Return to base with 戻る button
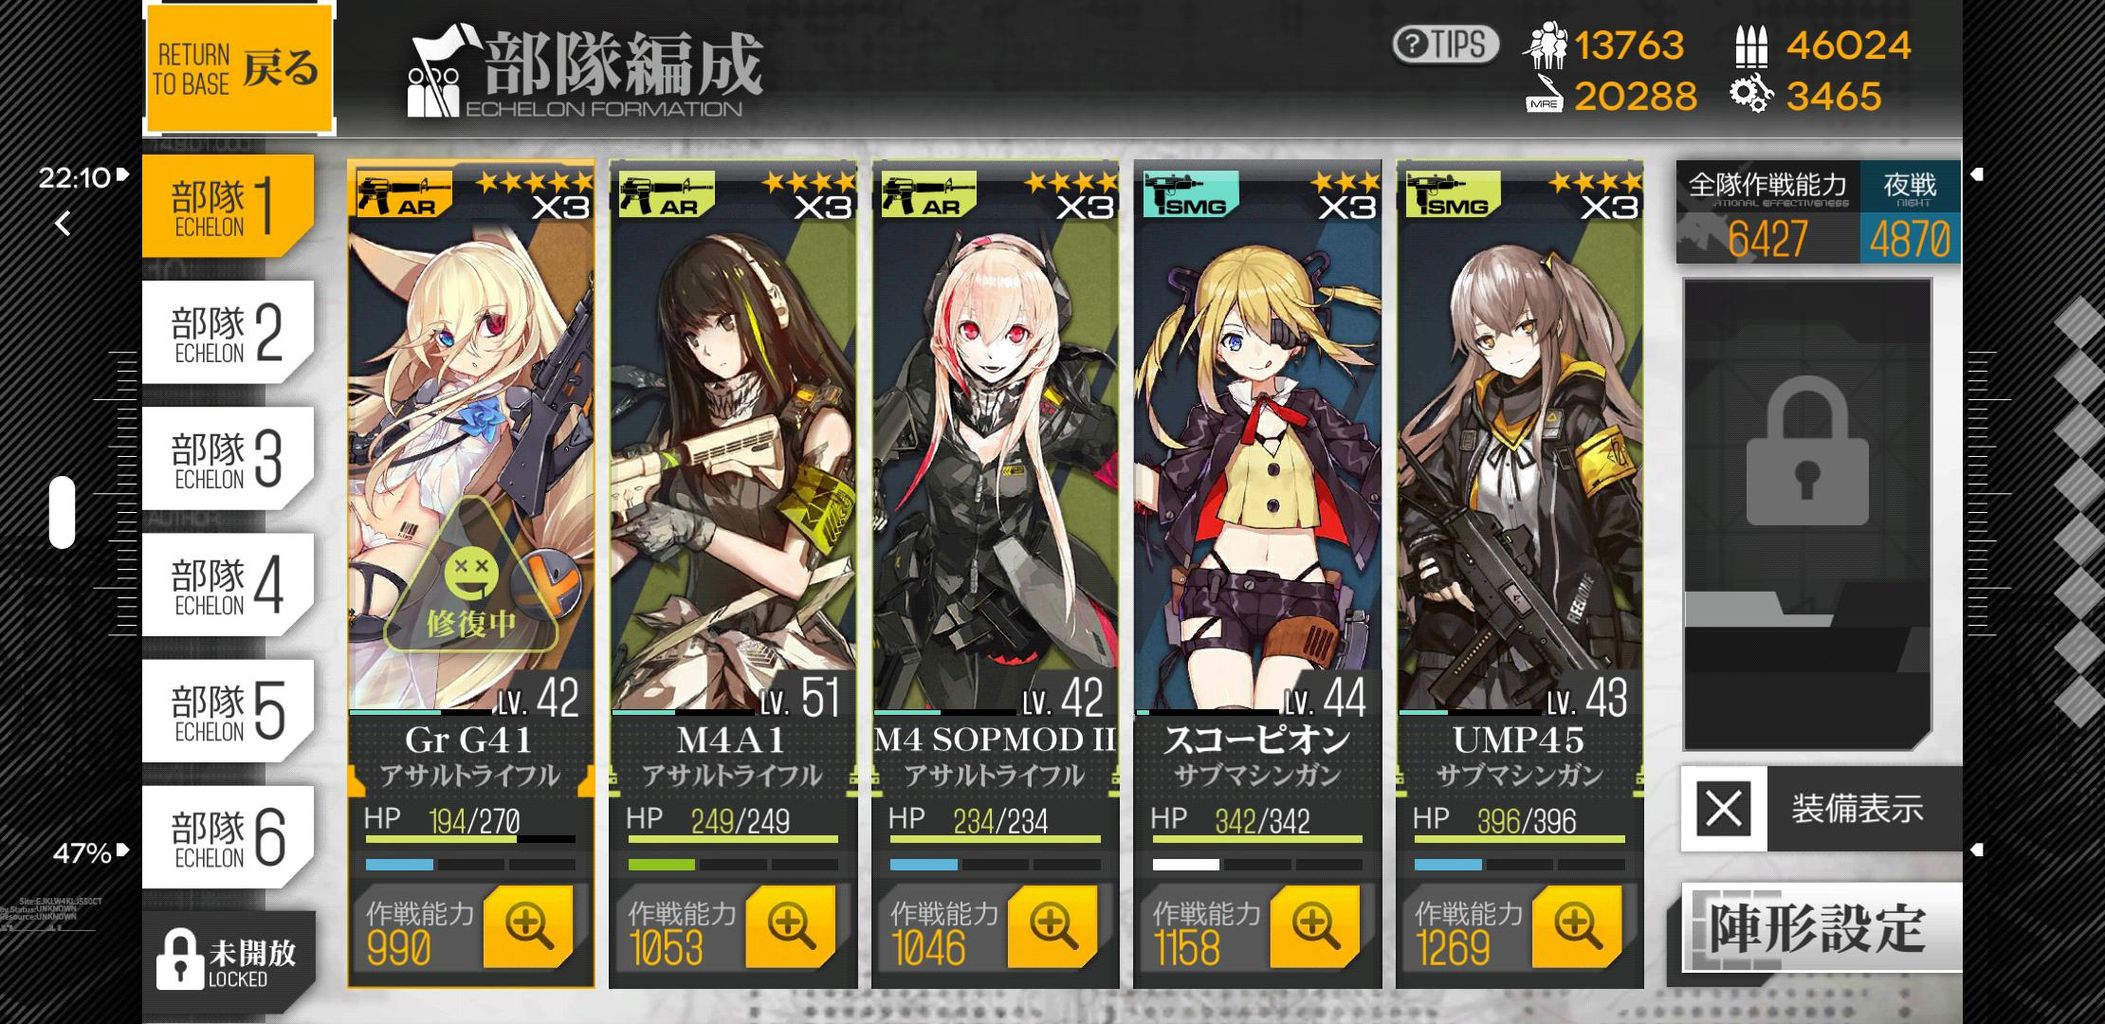This screenshot has height=1024, width=2105. [x=239, y=68]
